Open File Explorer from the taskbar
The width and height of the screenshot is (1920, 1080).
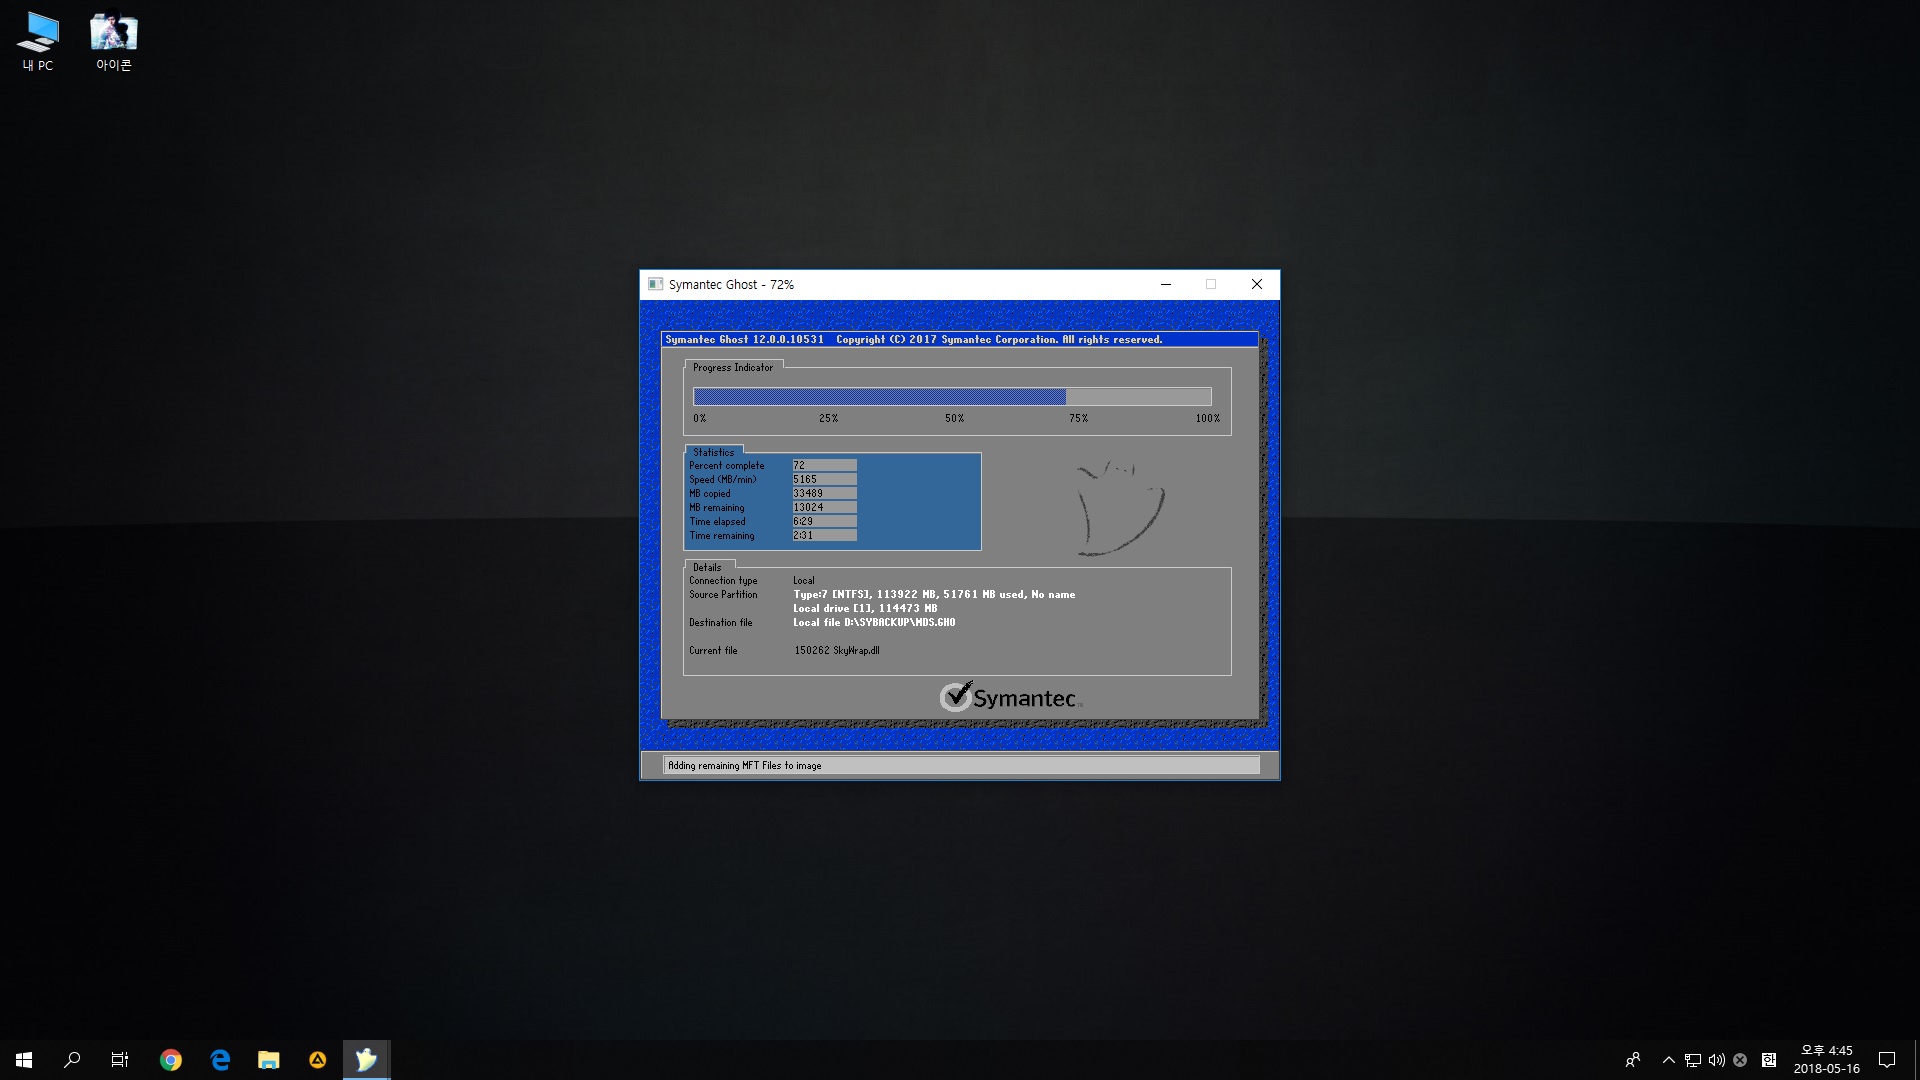tap(269, 1060)
